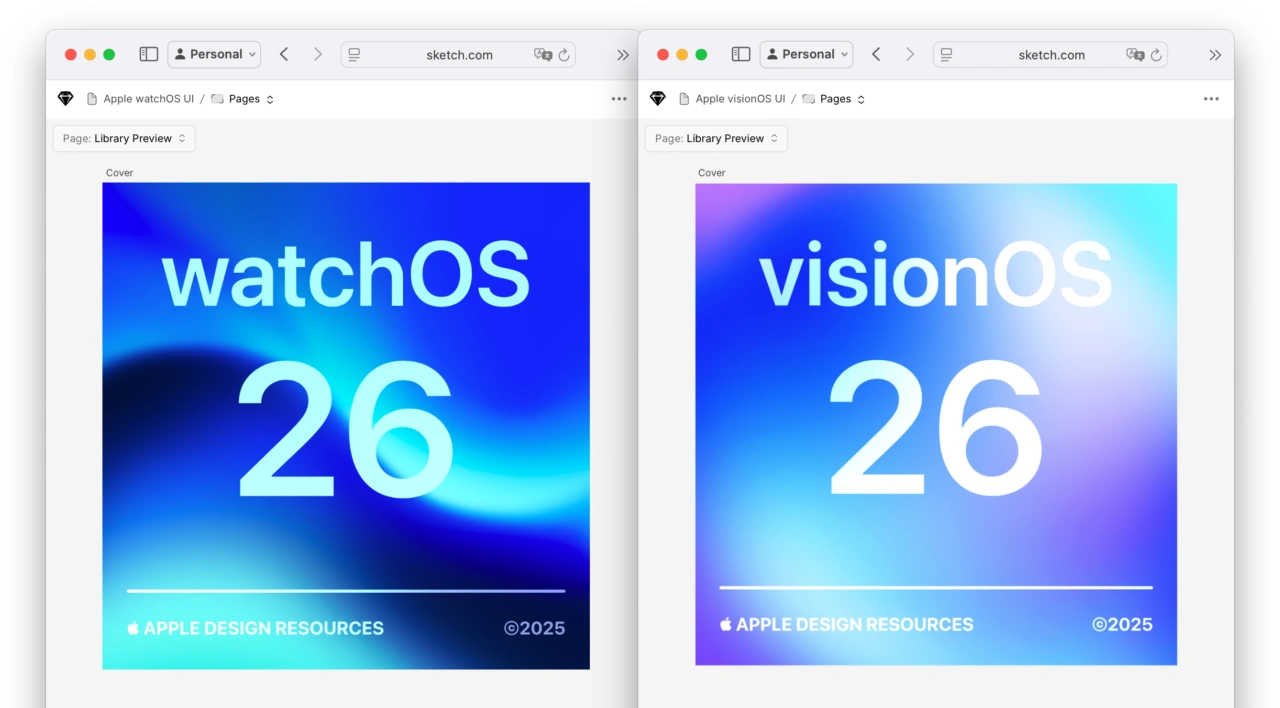Reload the page in the watchOS window
1280x708 pixels.
(x=564, y=55)
